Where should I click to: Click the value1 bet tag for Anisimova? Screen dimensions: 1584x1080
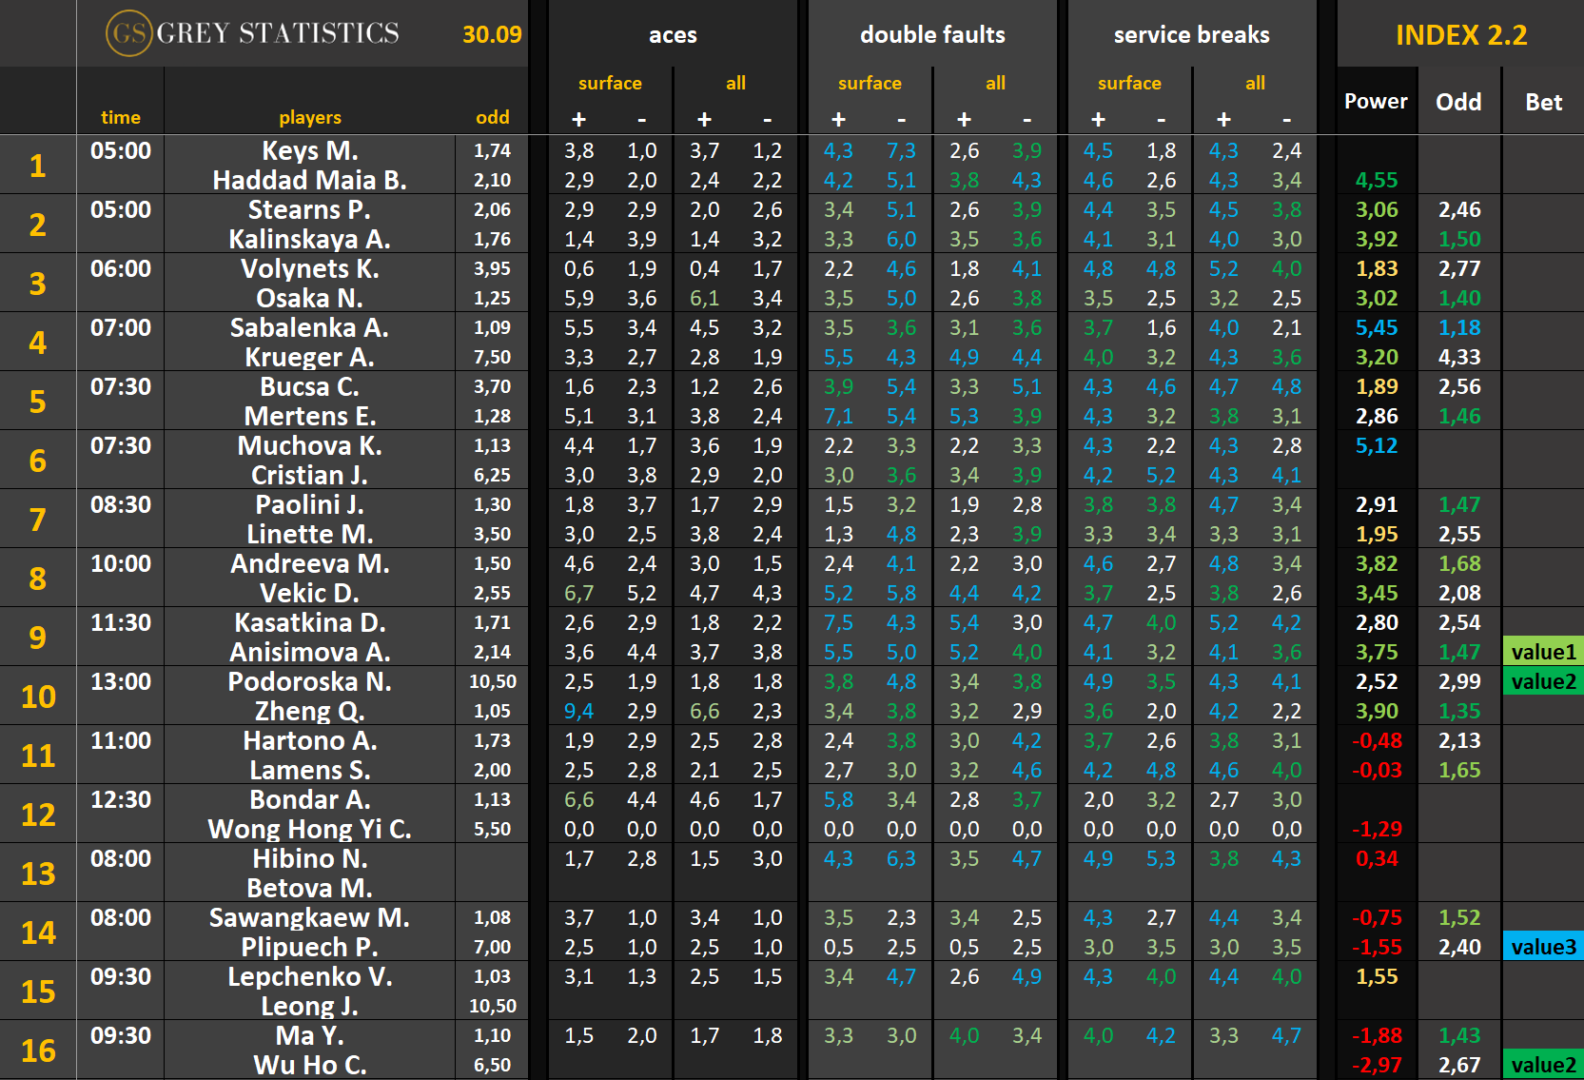[x=1543, y=652]
